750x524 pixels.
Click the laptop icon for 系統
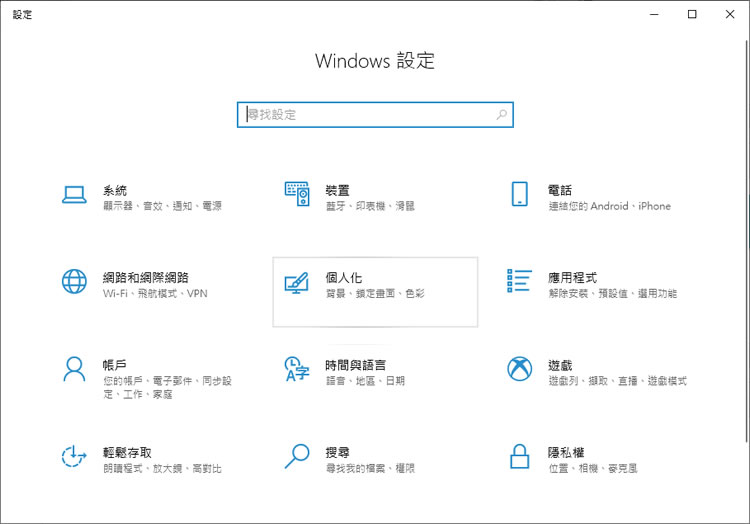pyautogui.click(x=74, y=195)
